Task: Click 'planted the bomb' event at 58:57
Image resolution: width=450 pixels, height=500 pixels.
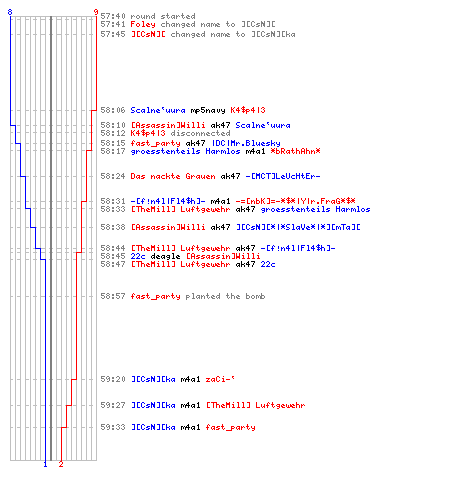Action: (x=225, y=296)
